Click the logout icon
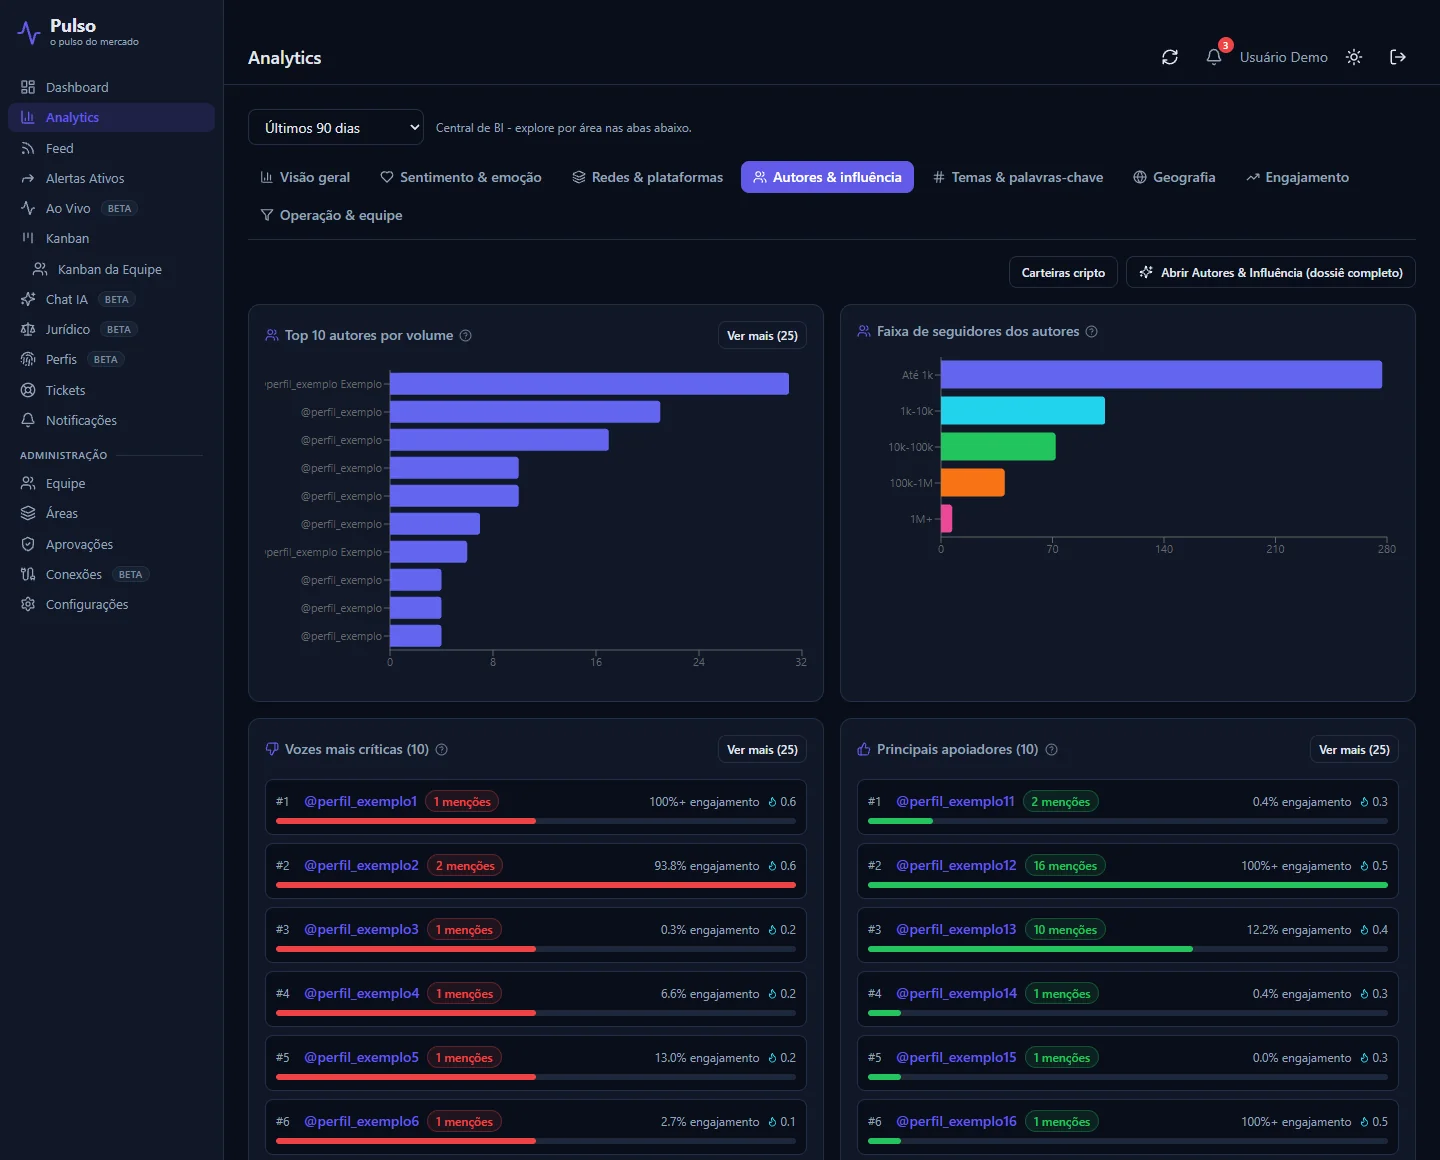1440x1160 pixels. click(x=1398, y=57)
